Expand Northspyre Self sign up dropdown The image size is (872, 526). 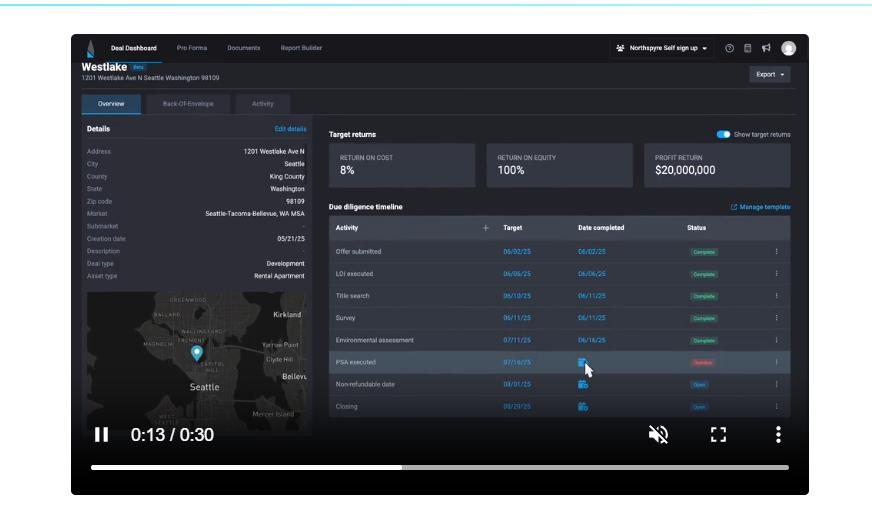[x=662, y=48]
